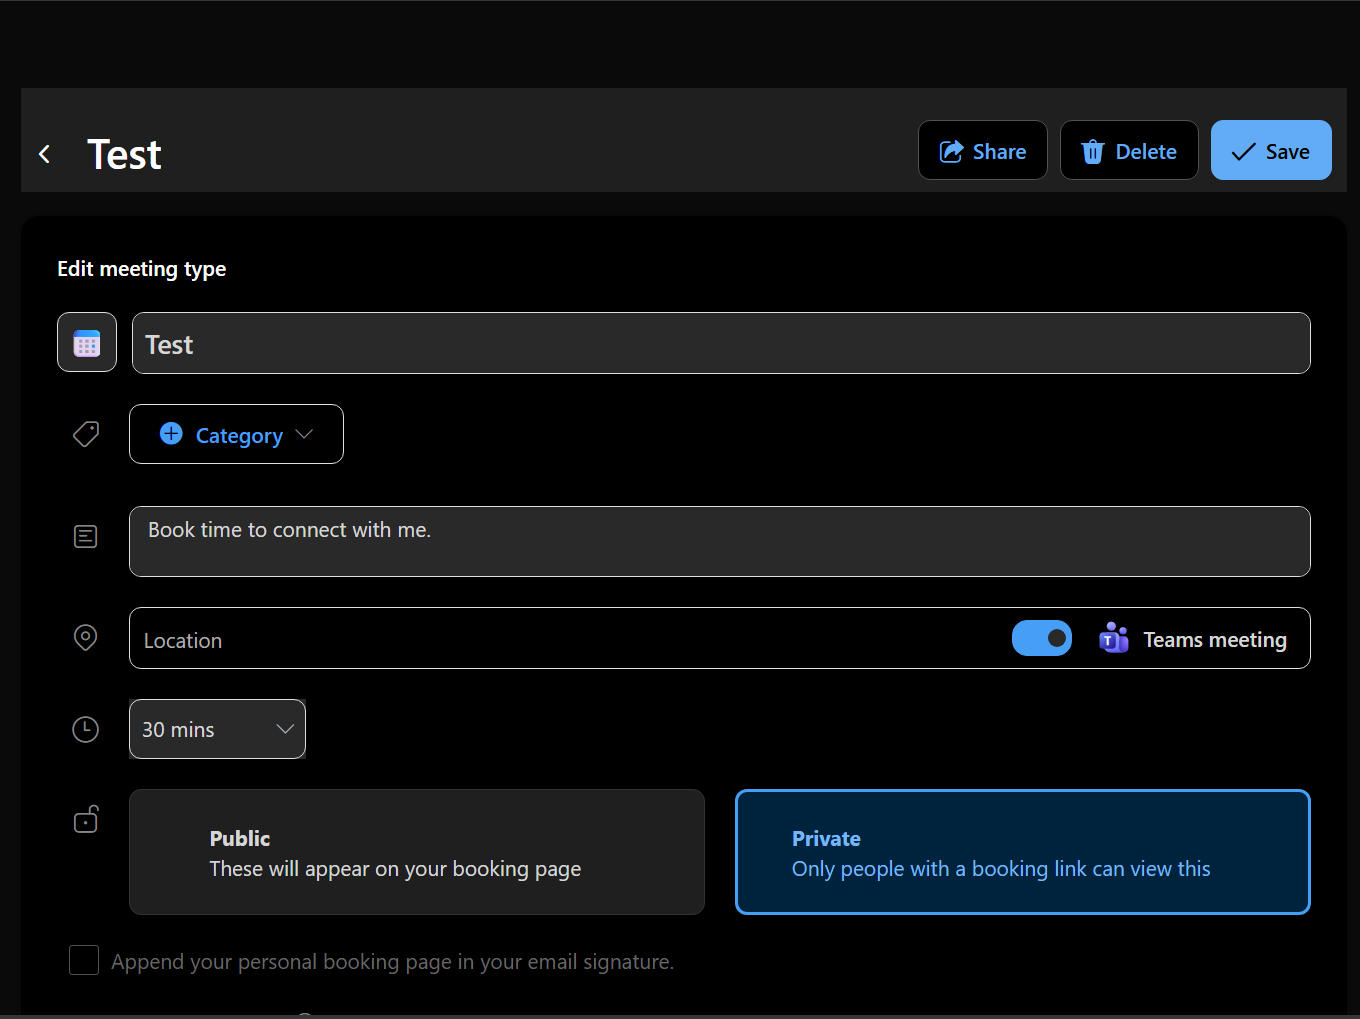
Task: Click the Share button
Action: [x=983, y=151]
